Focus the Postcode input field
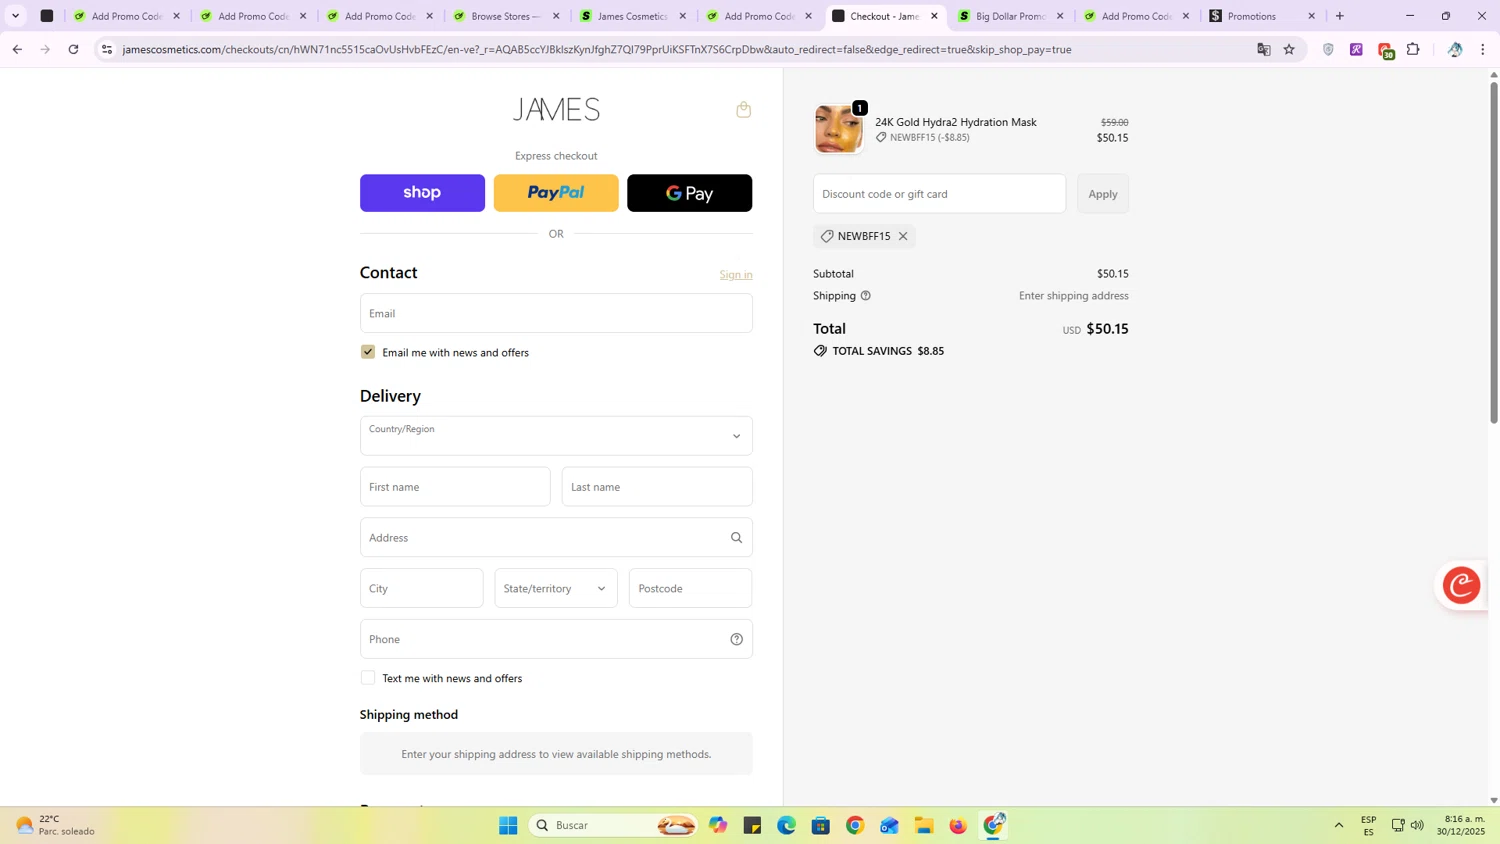 (x=690, y=589)
